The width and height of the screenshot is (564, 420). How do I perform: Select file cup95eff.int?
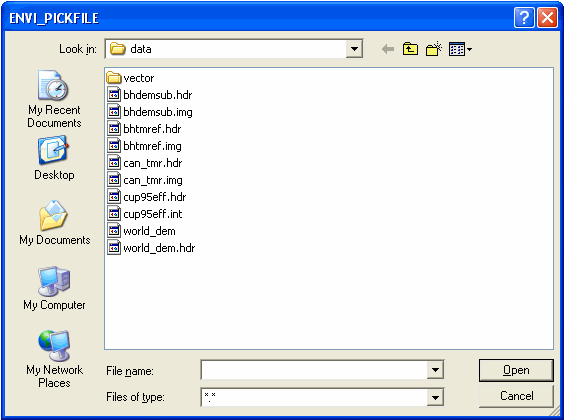pos(145,214)
